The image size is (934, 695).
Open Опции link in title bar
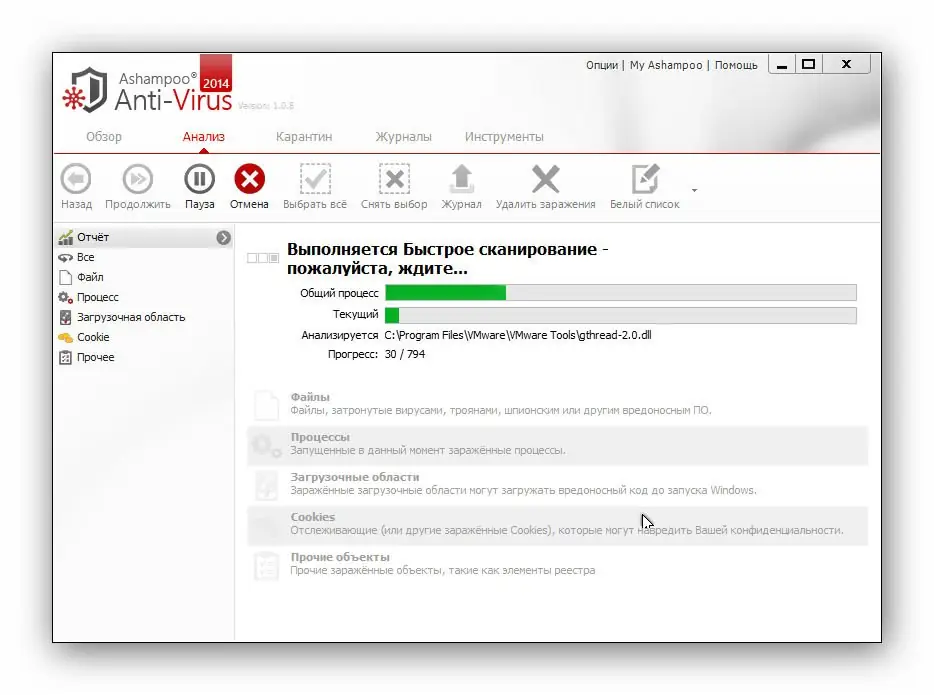[602, 65]
